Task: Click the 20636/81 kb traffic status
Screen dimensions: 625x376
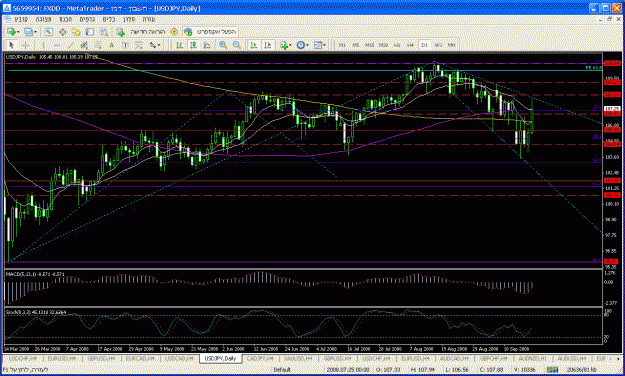Action: click(583, 370)
